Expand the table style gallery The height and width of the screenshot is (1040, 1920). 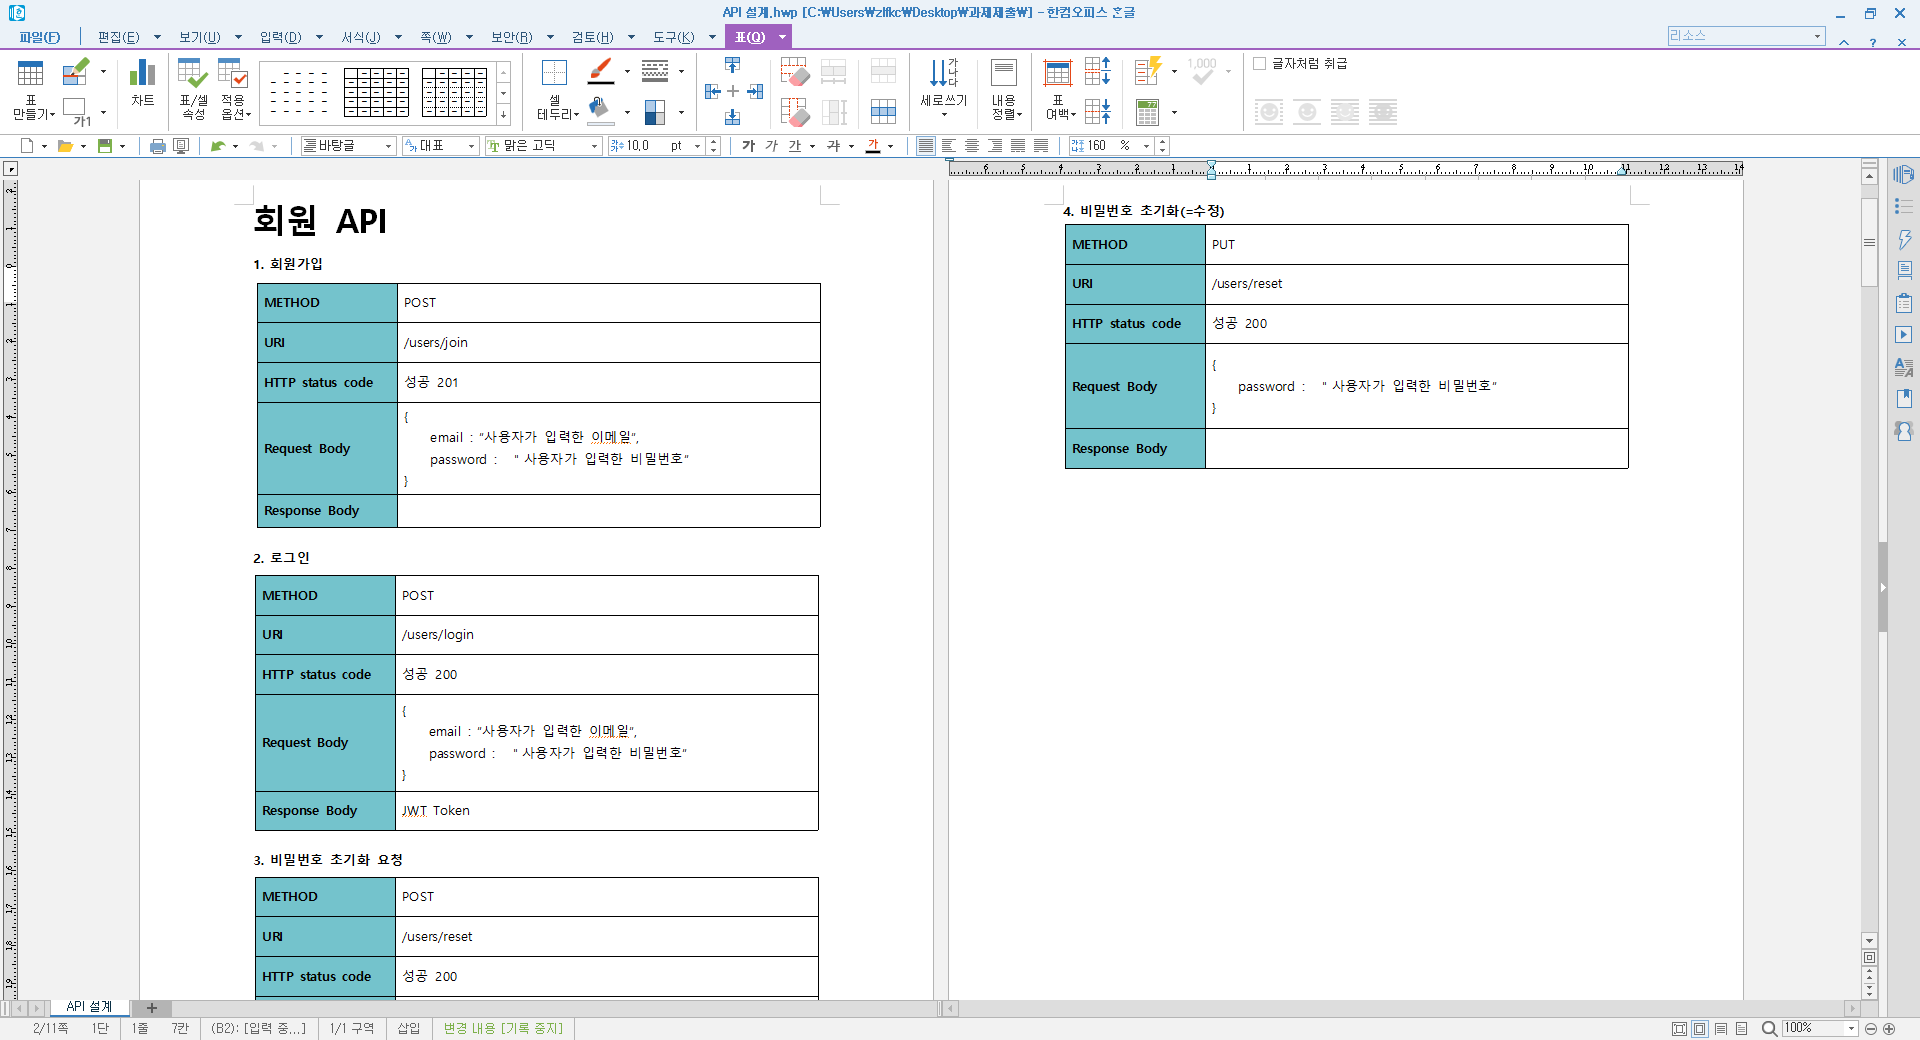(504, 117)
